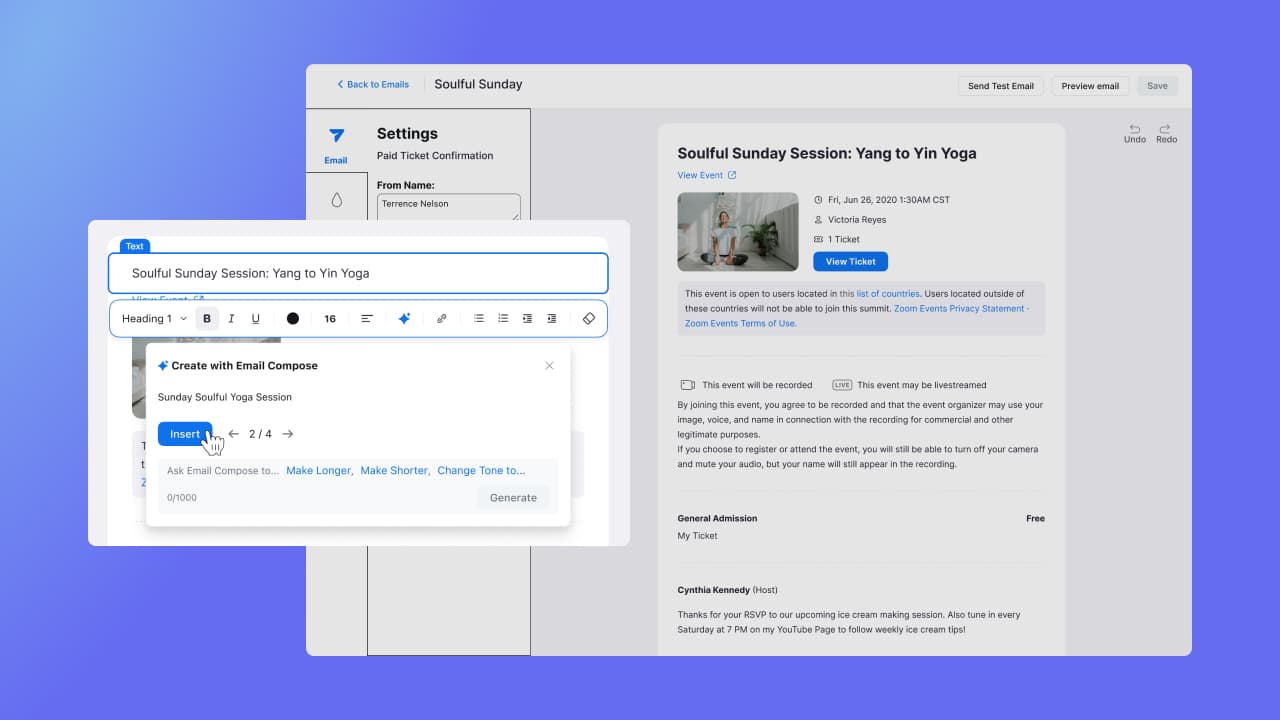Click the black text color swatch
1280x720 pixels.
point(292,318)
